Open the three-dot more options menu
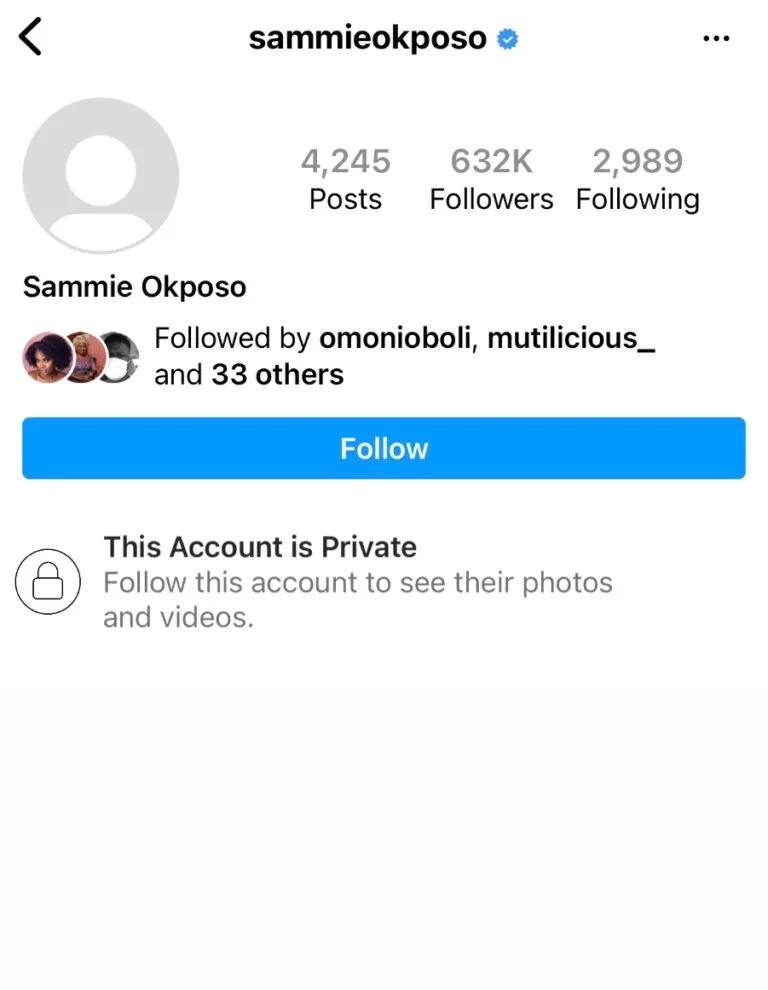Screen dimensions: 768x990 coord(716,38)
